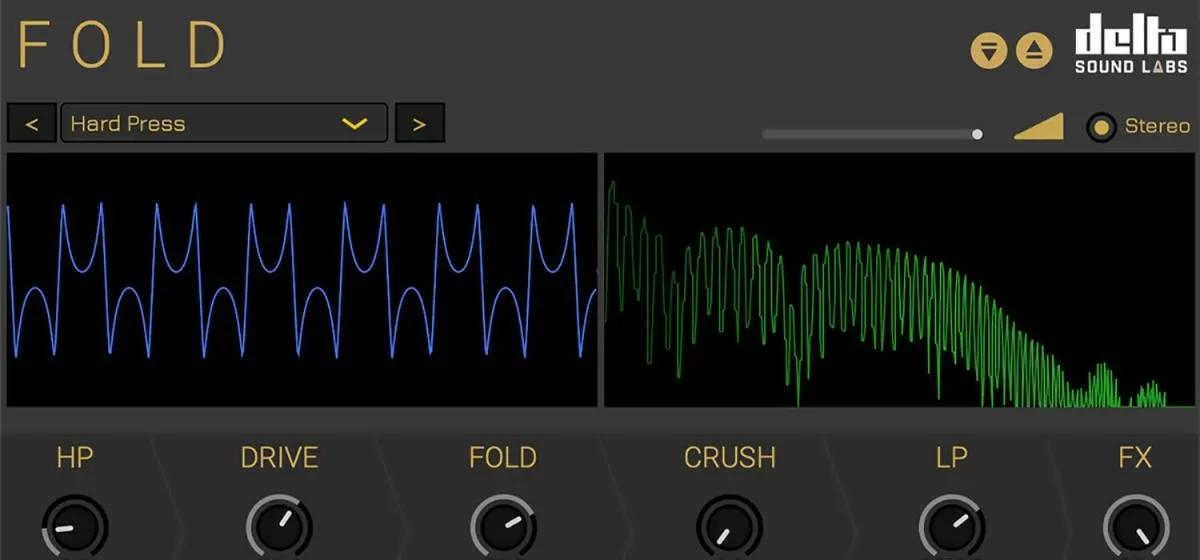Screen dimensions: 1200x560
Task: Go to the next preset arrow
Action: click(419, 124)
